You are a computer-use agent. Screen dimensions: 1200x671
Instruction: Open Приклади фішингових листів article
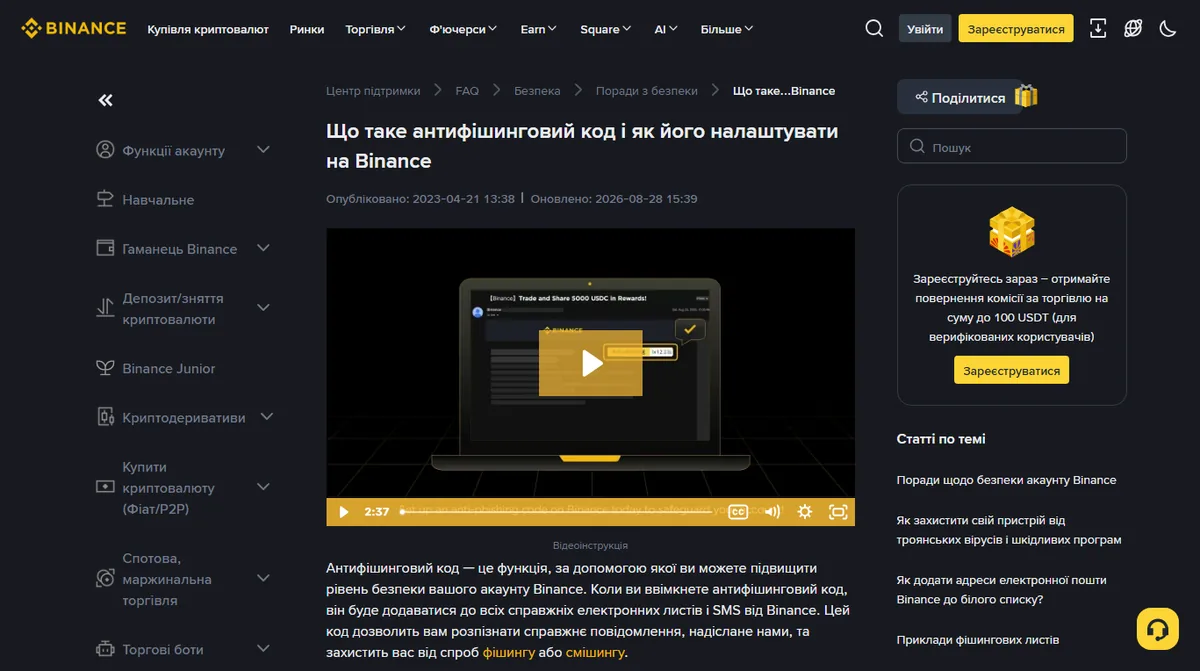978,640
